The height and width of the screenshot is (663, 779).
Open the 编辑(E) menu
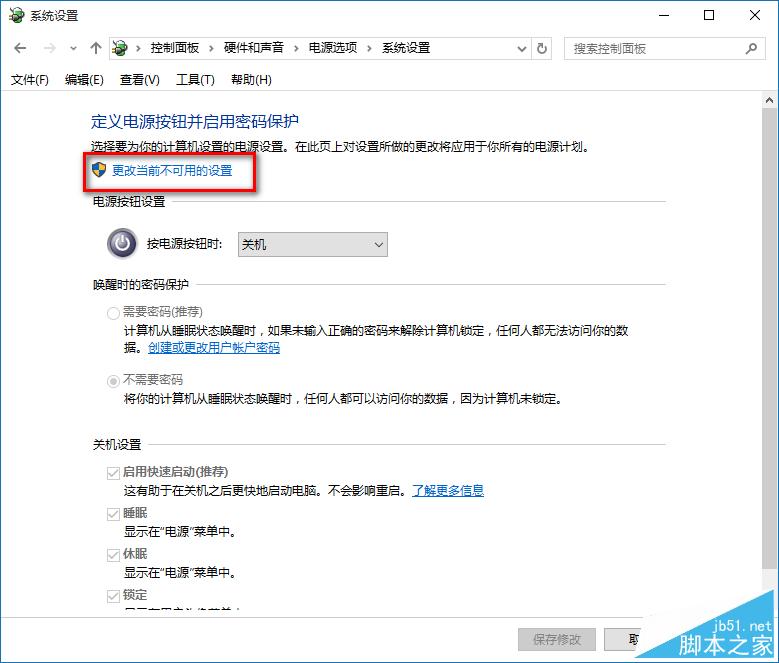point(84,79)
